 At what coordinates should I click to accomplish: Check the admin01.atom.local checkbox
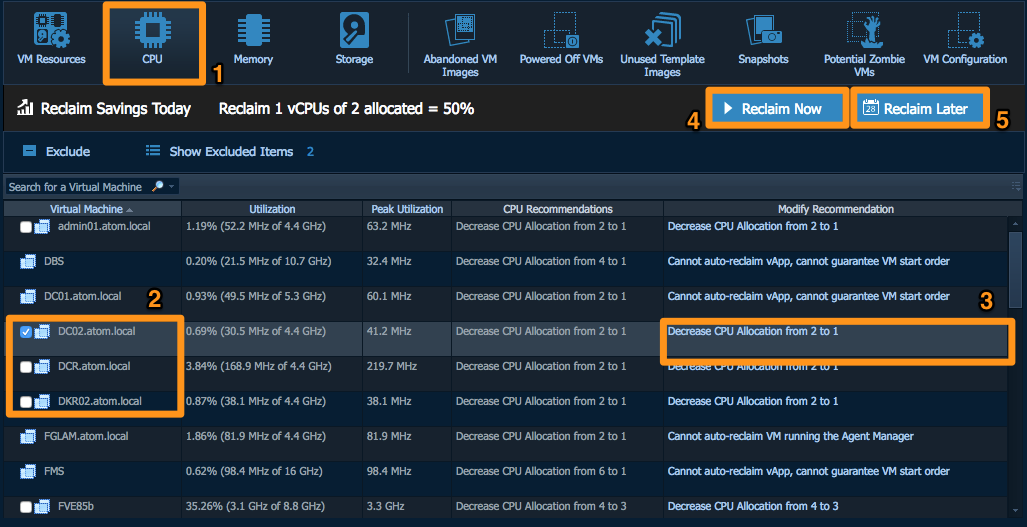26,227
